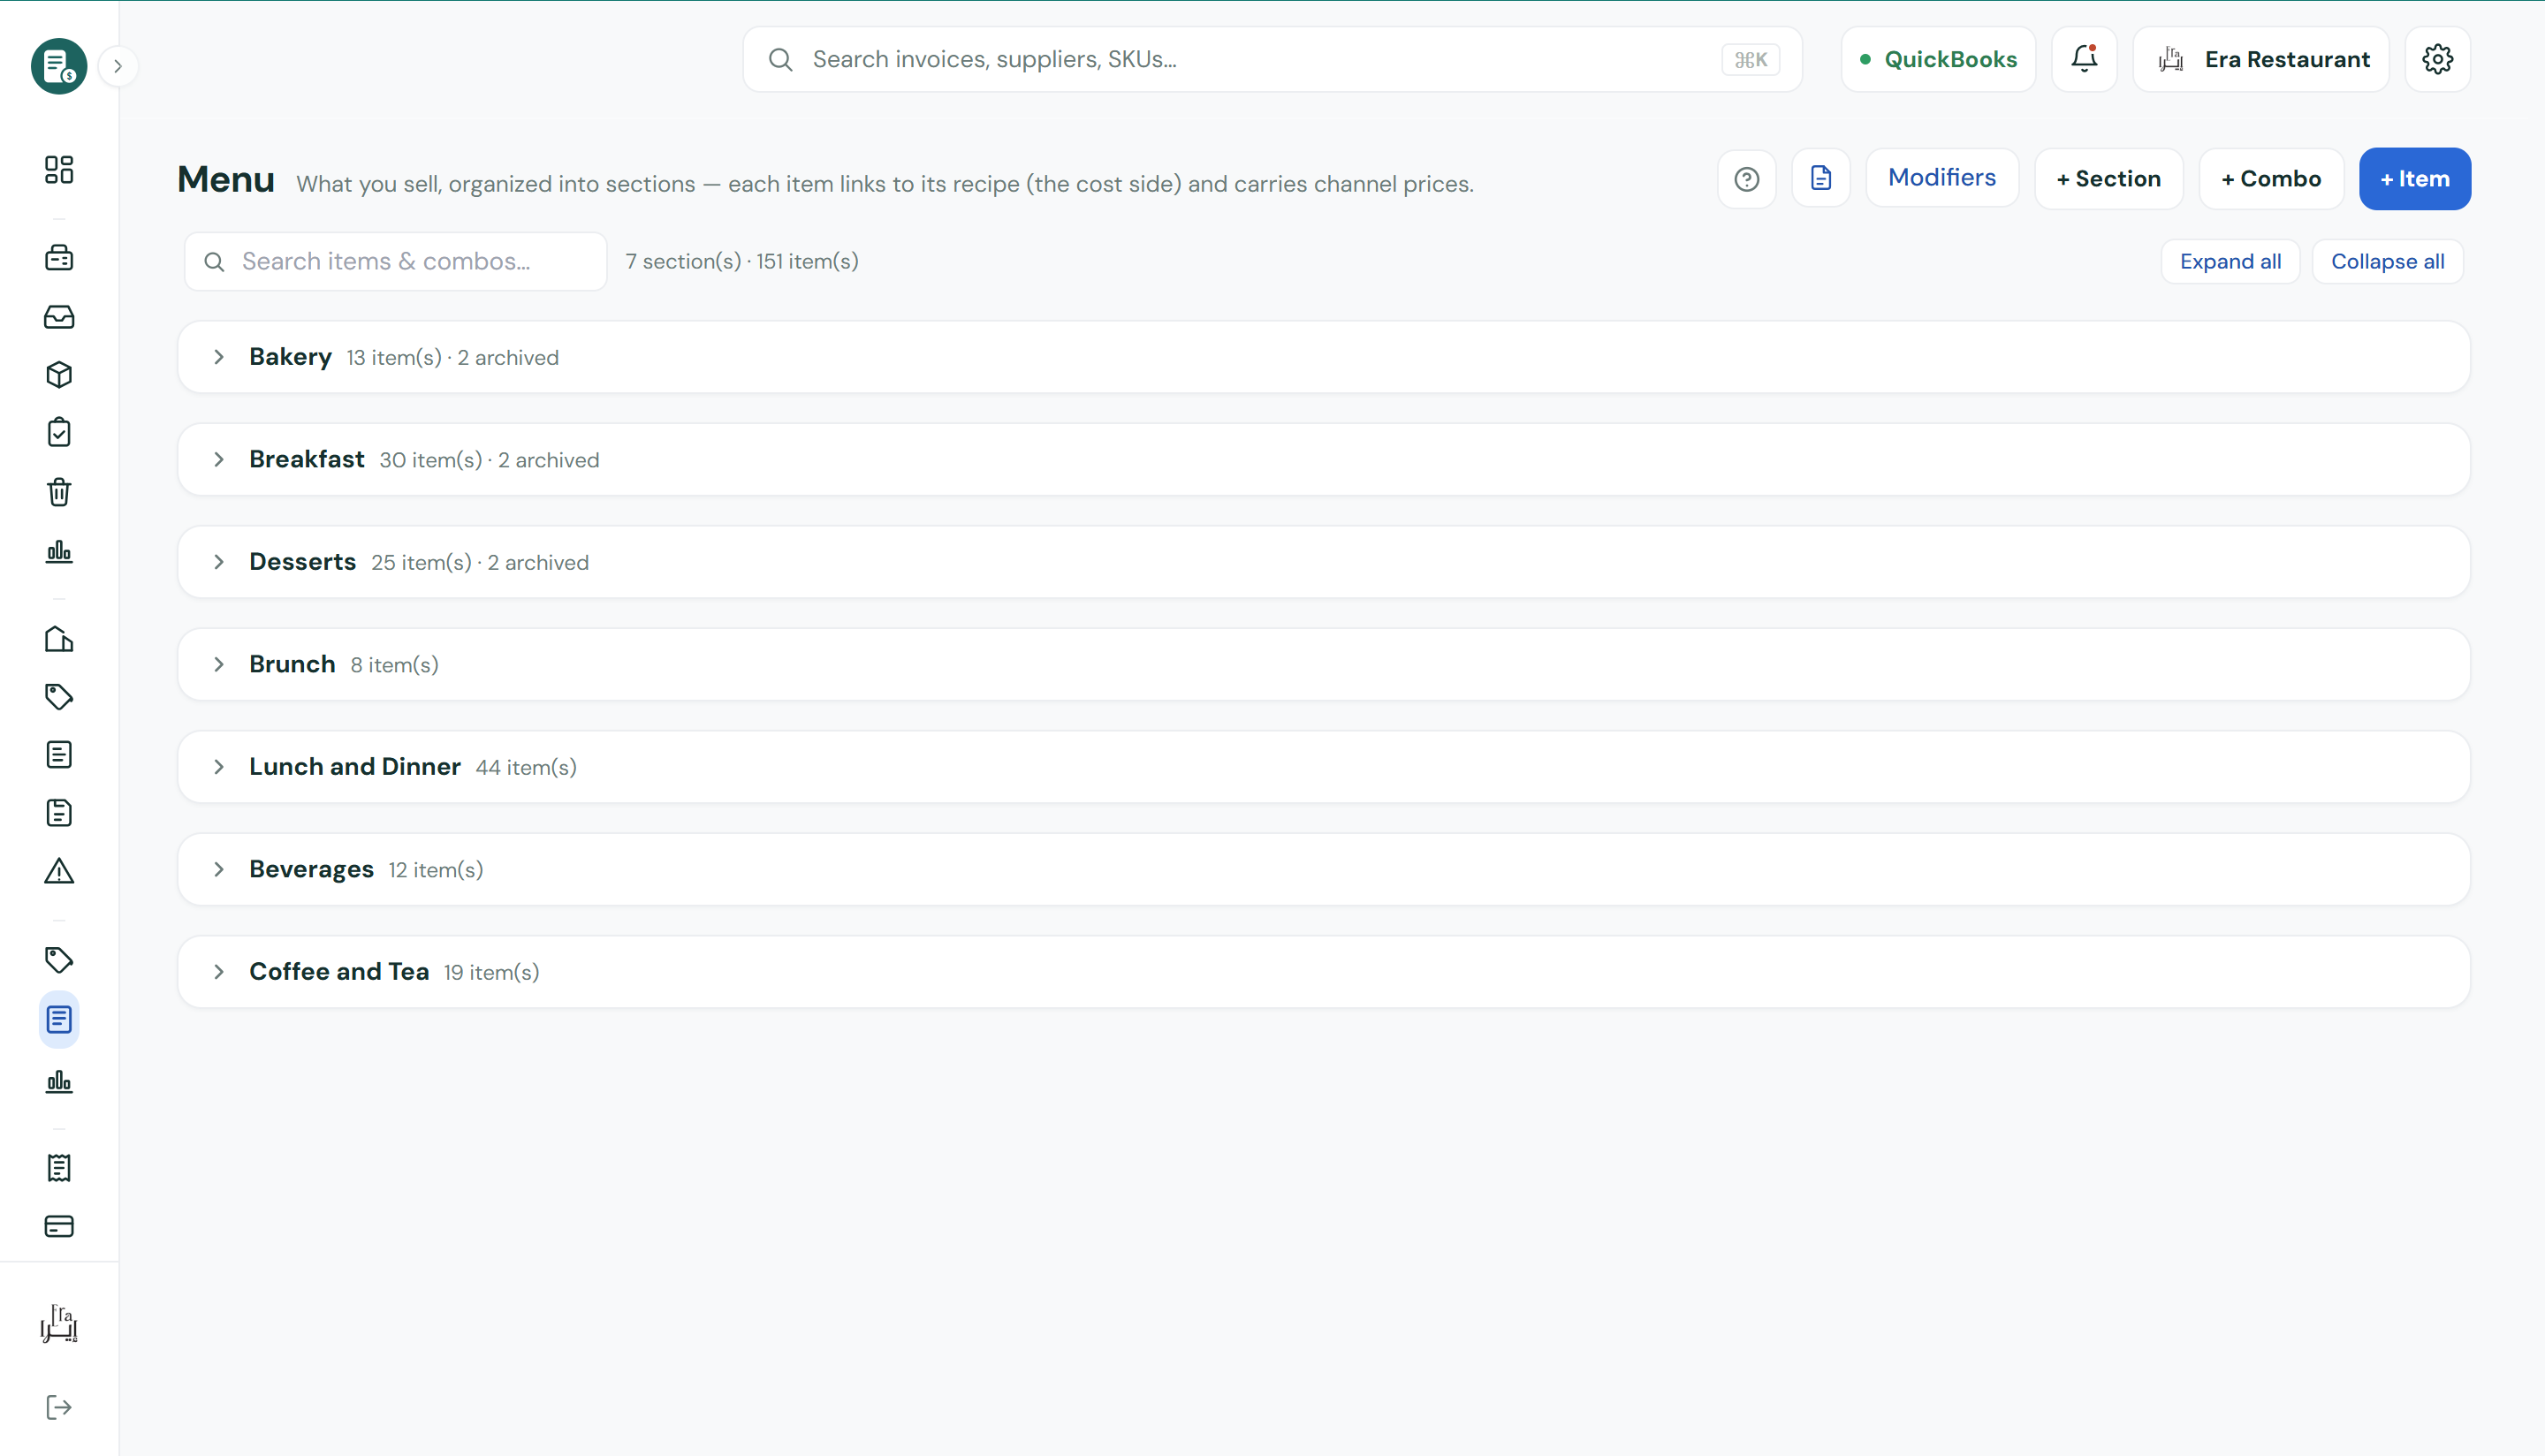Open the file icon with folded corner
Viewport: 2545px width, 1456px height.
point(59,813)
